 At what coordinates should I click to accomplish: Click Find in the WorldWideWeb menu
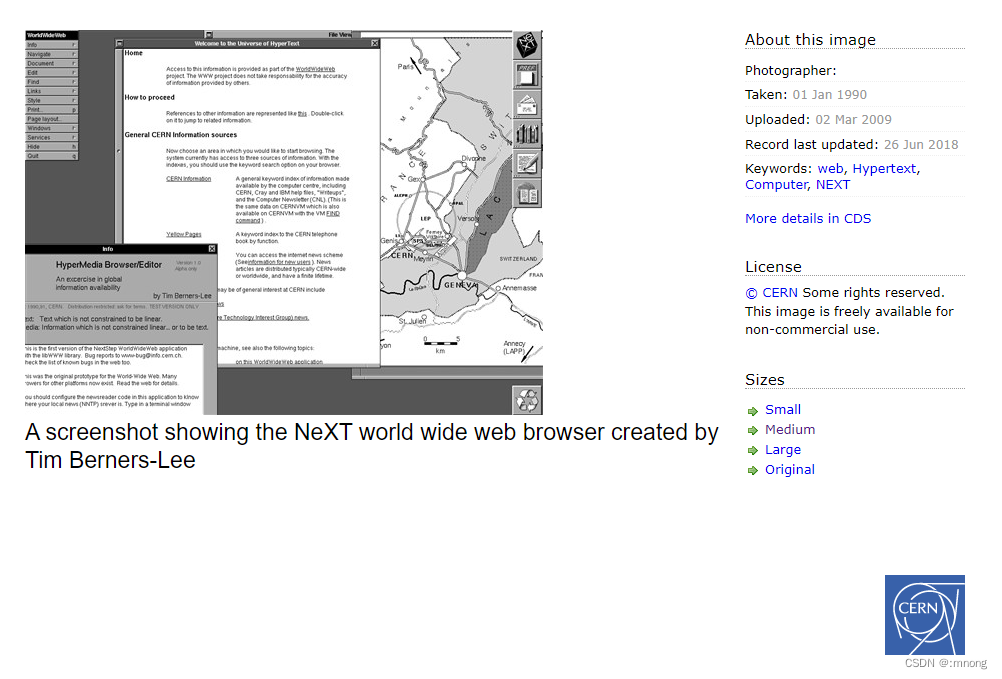[52, 82]
